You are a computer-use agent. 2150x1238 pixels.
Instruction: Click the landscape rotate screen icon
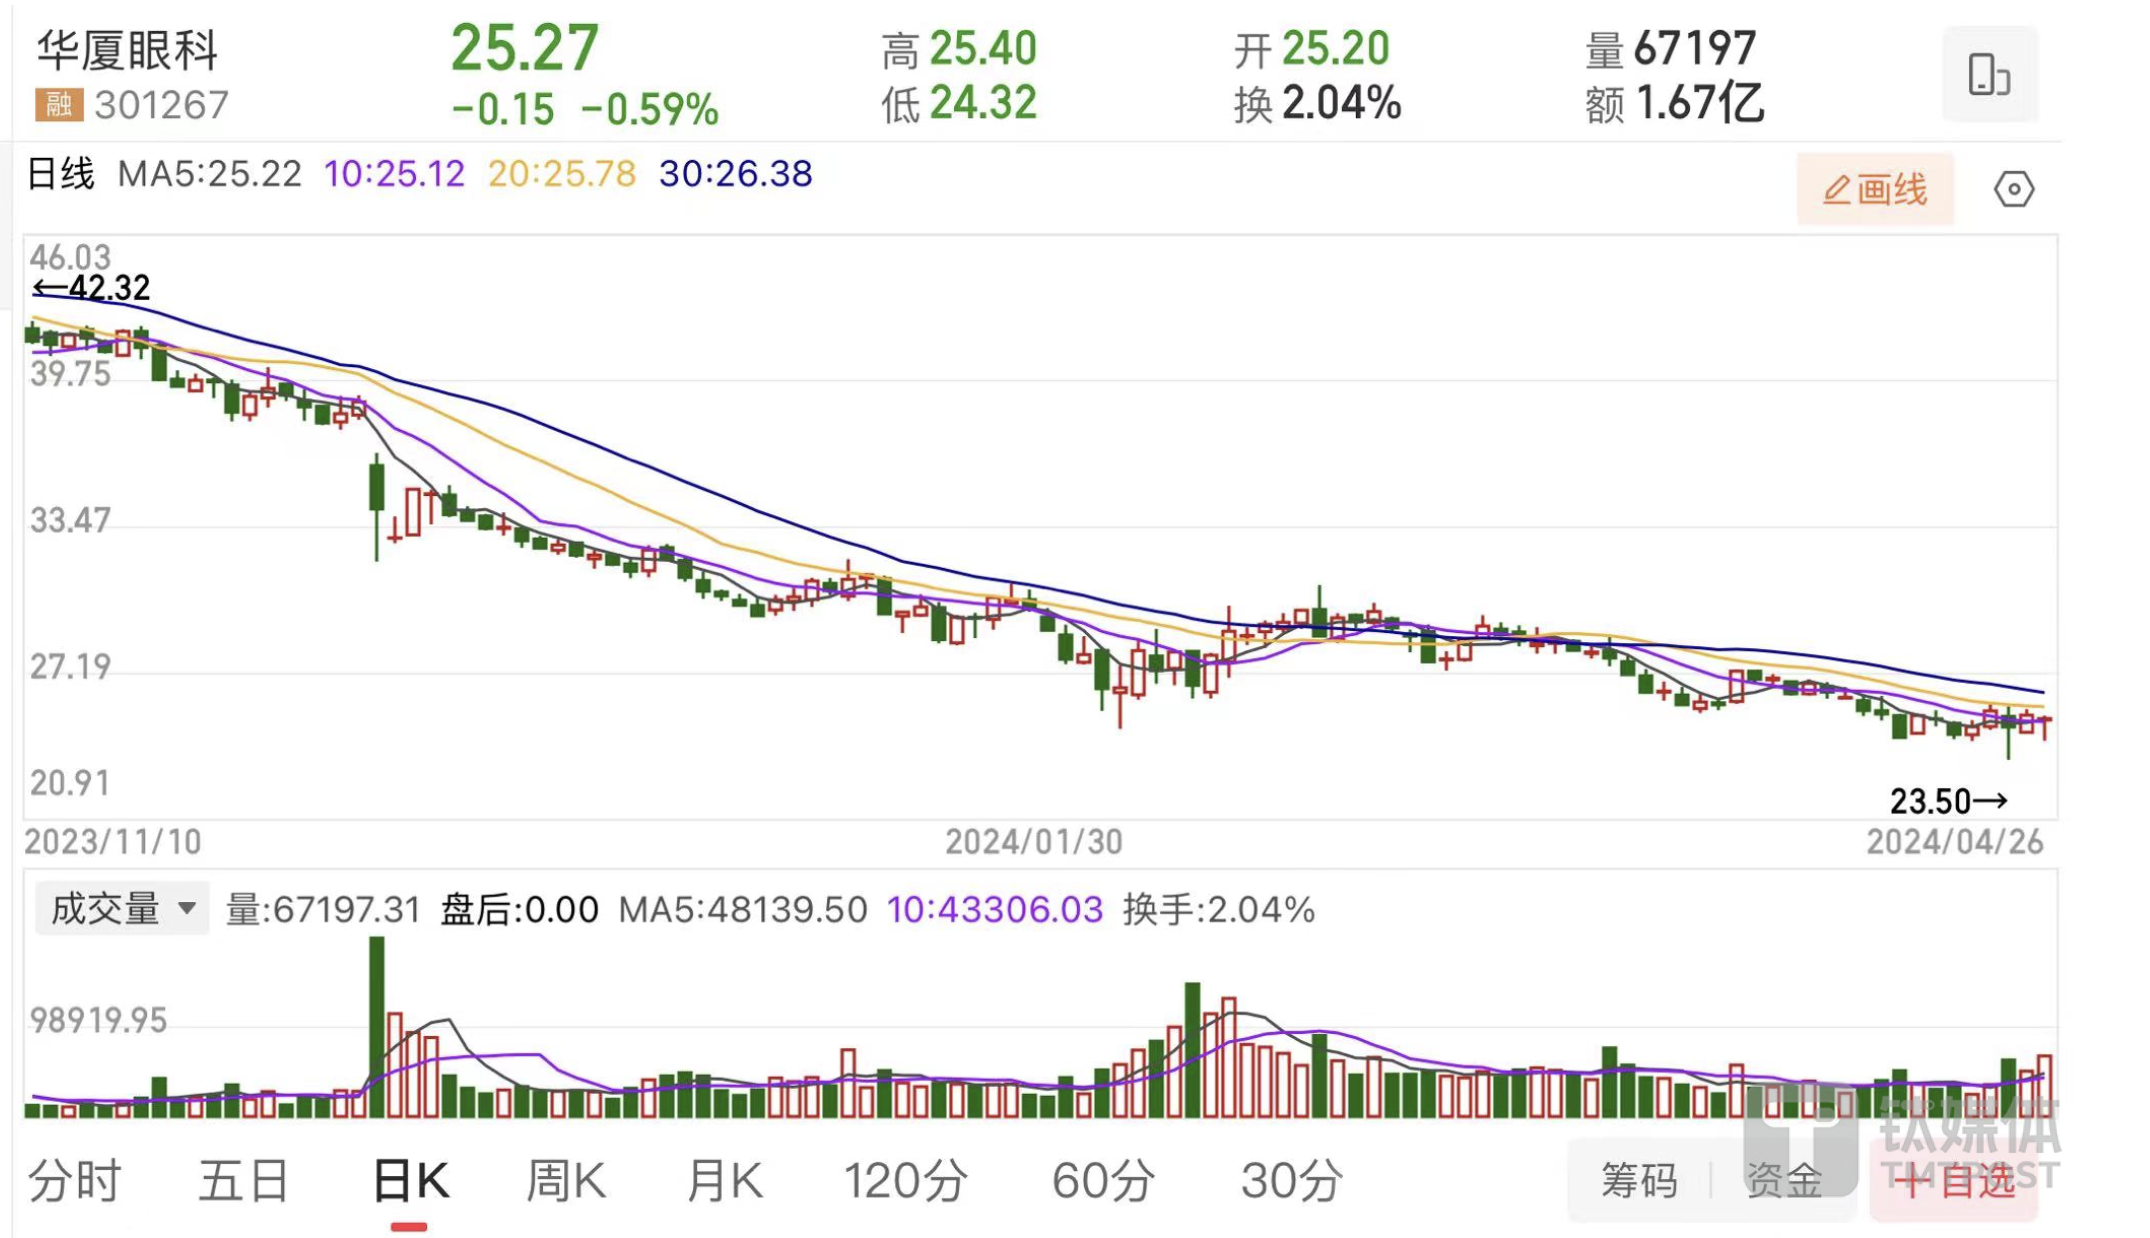[x=1988, y=75]
